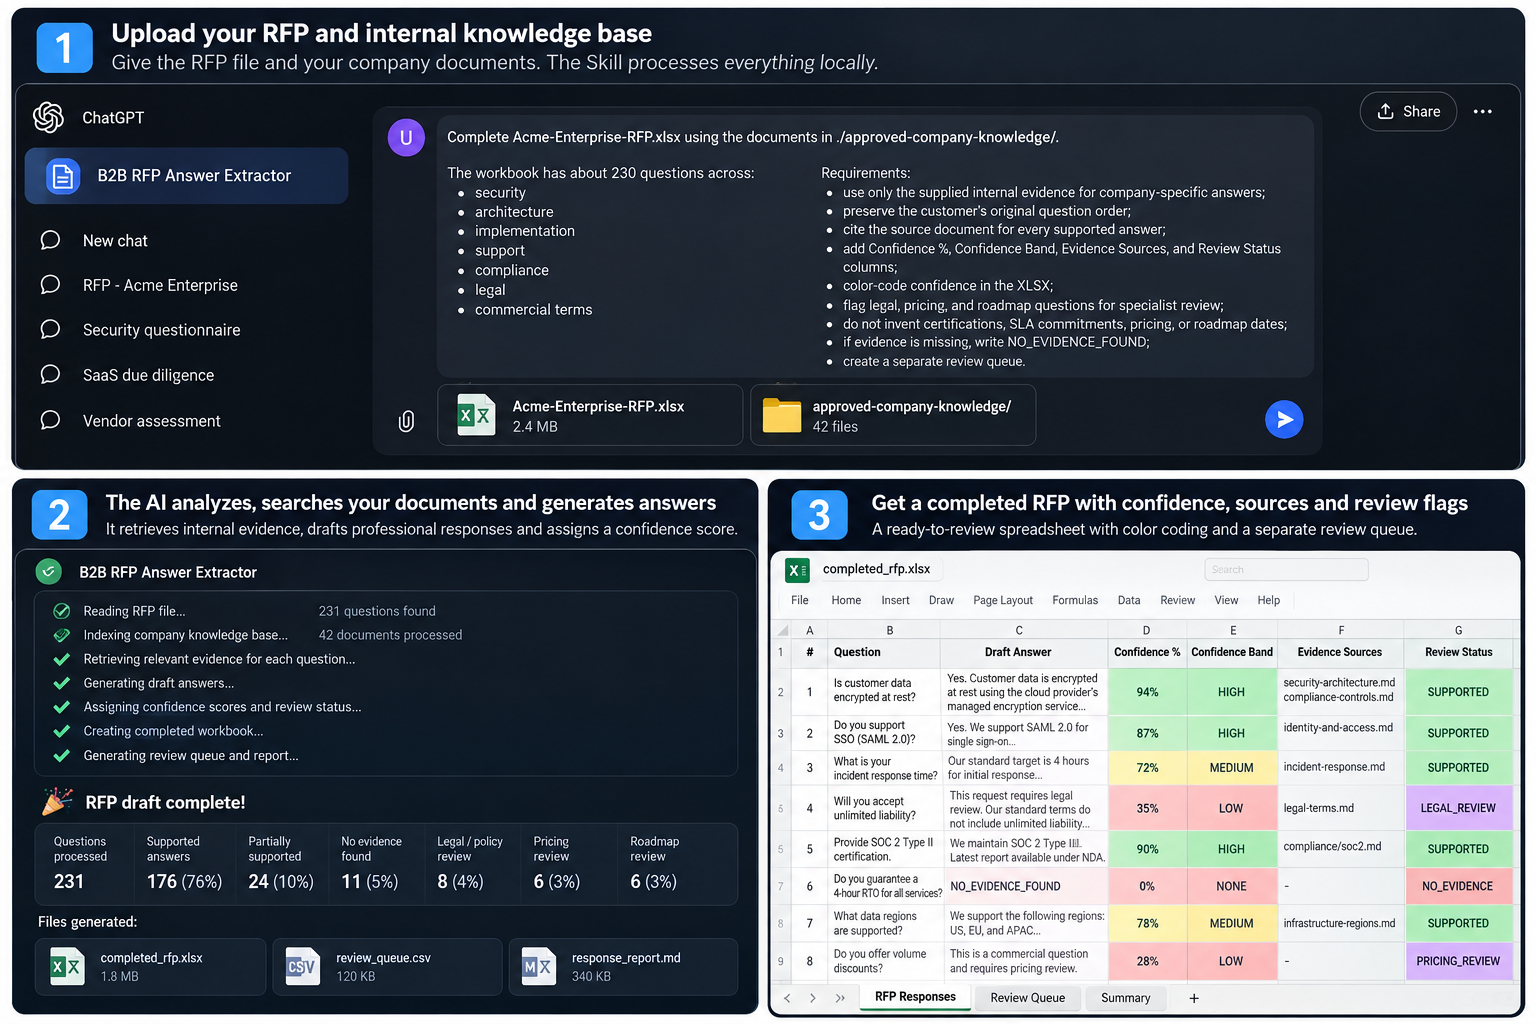
Task: Open the Vendor assessment chat
Action: (151, 421)
